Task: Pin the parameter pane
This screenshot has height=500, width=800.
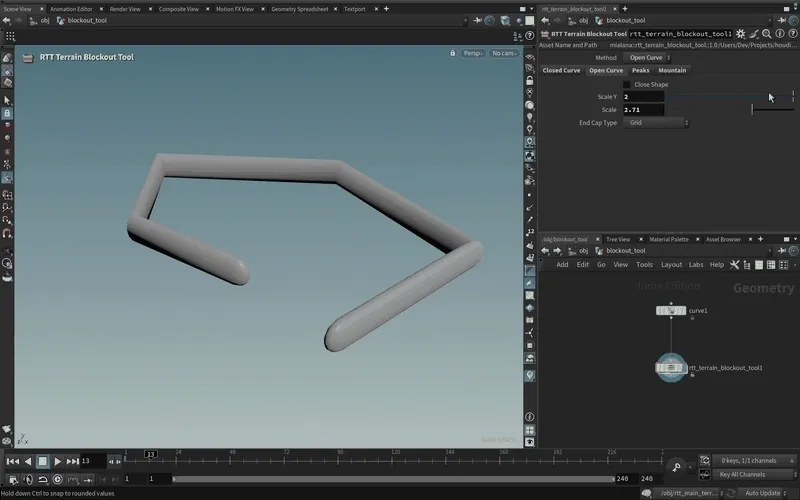Action: pos(782,20)
